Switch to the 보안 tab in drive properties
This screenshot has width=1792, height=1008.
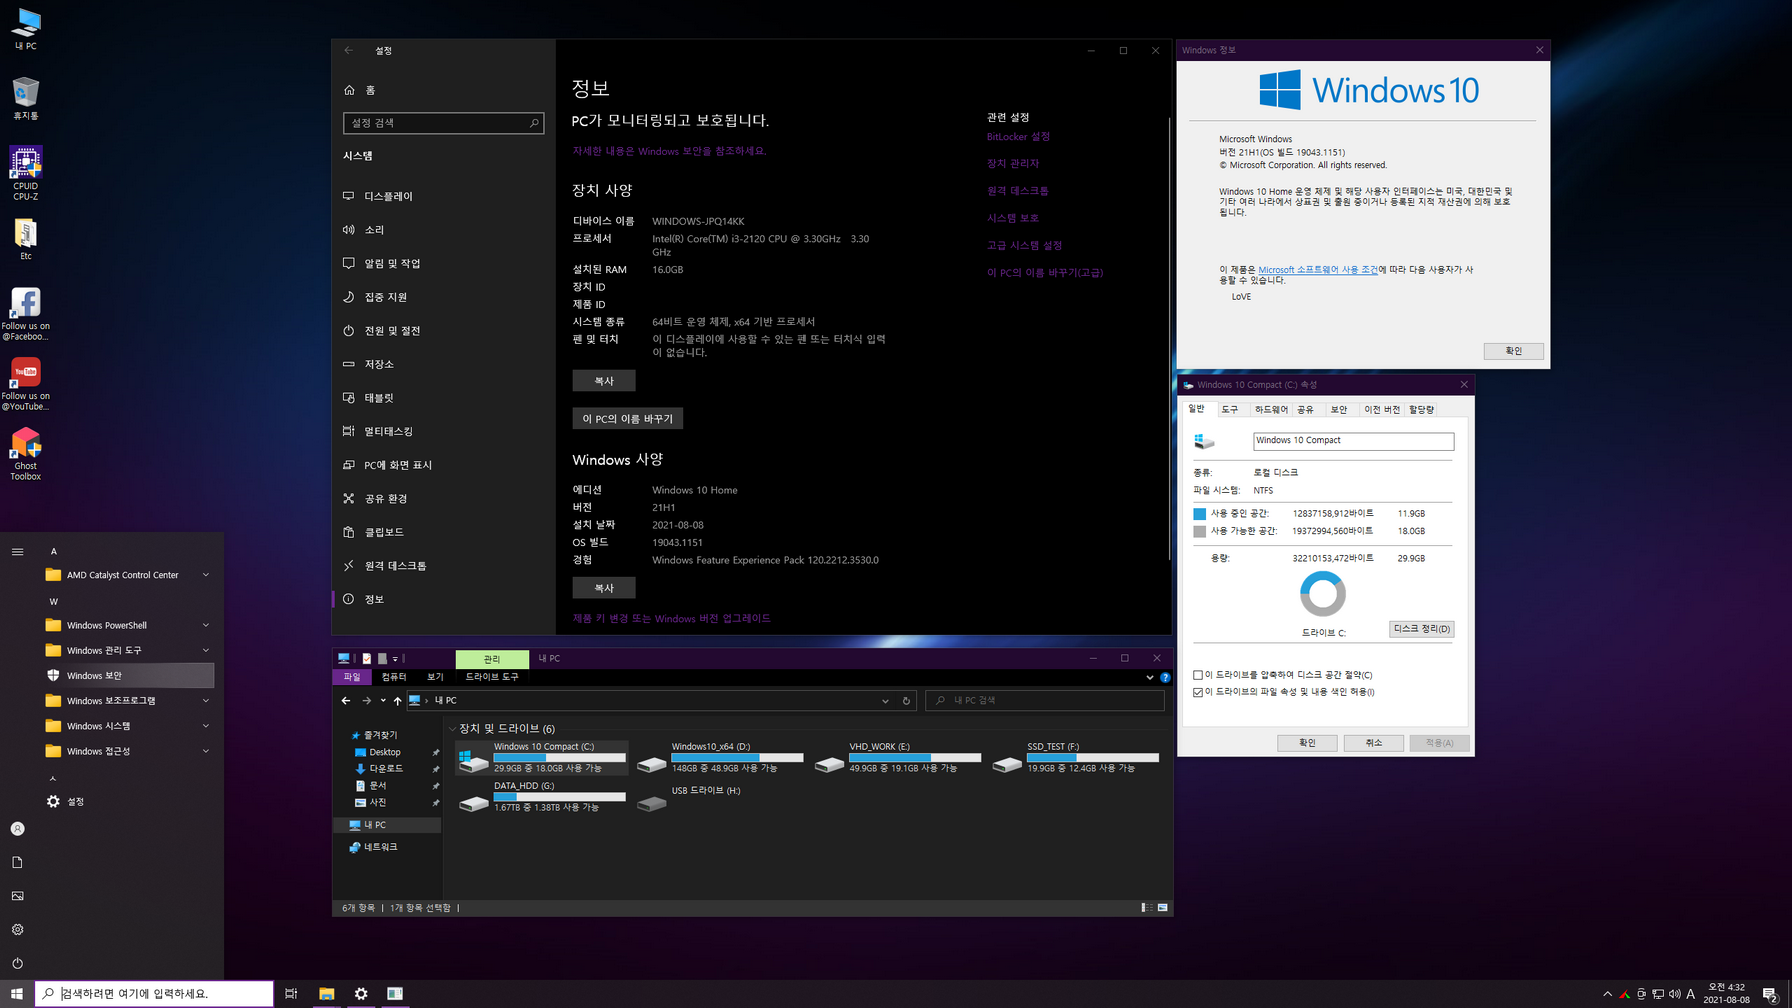(1339, 410)
